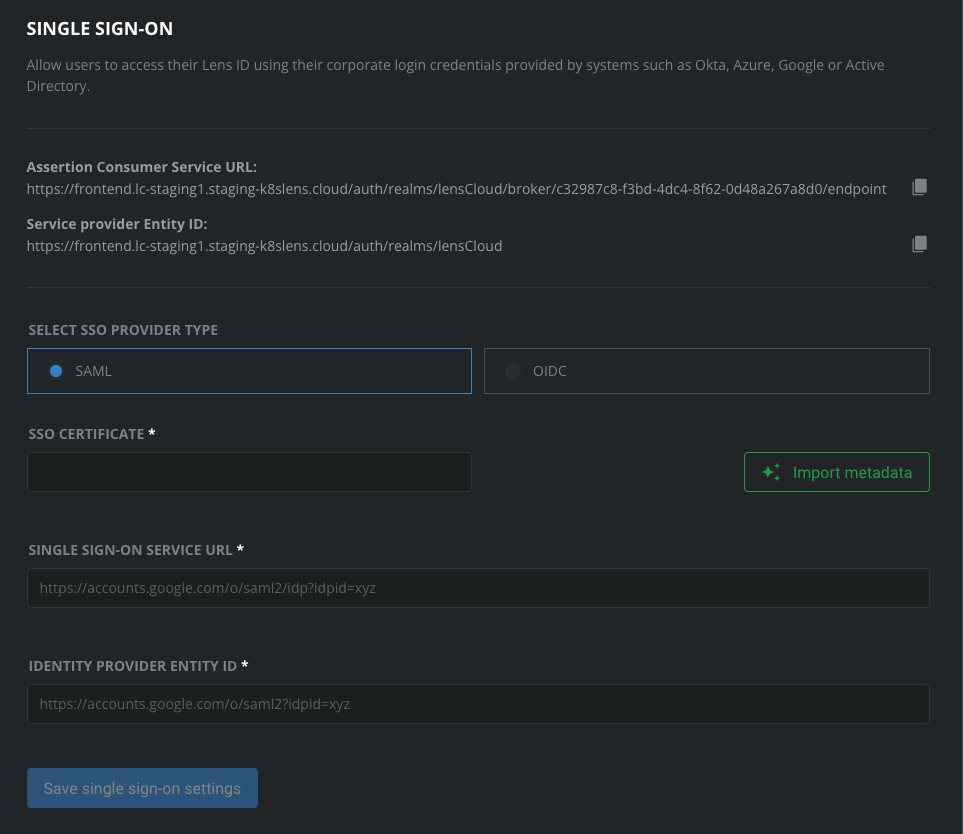The height and width of the screenshot is (834, 963).
Task: Click the SINGLE SIGN-ON SERVICE URL label
Action: [x=131, y=550]
